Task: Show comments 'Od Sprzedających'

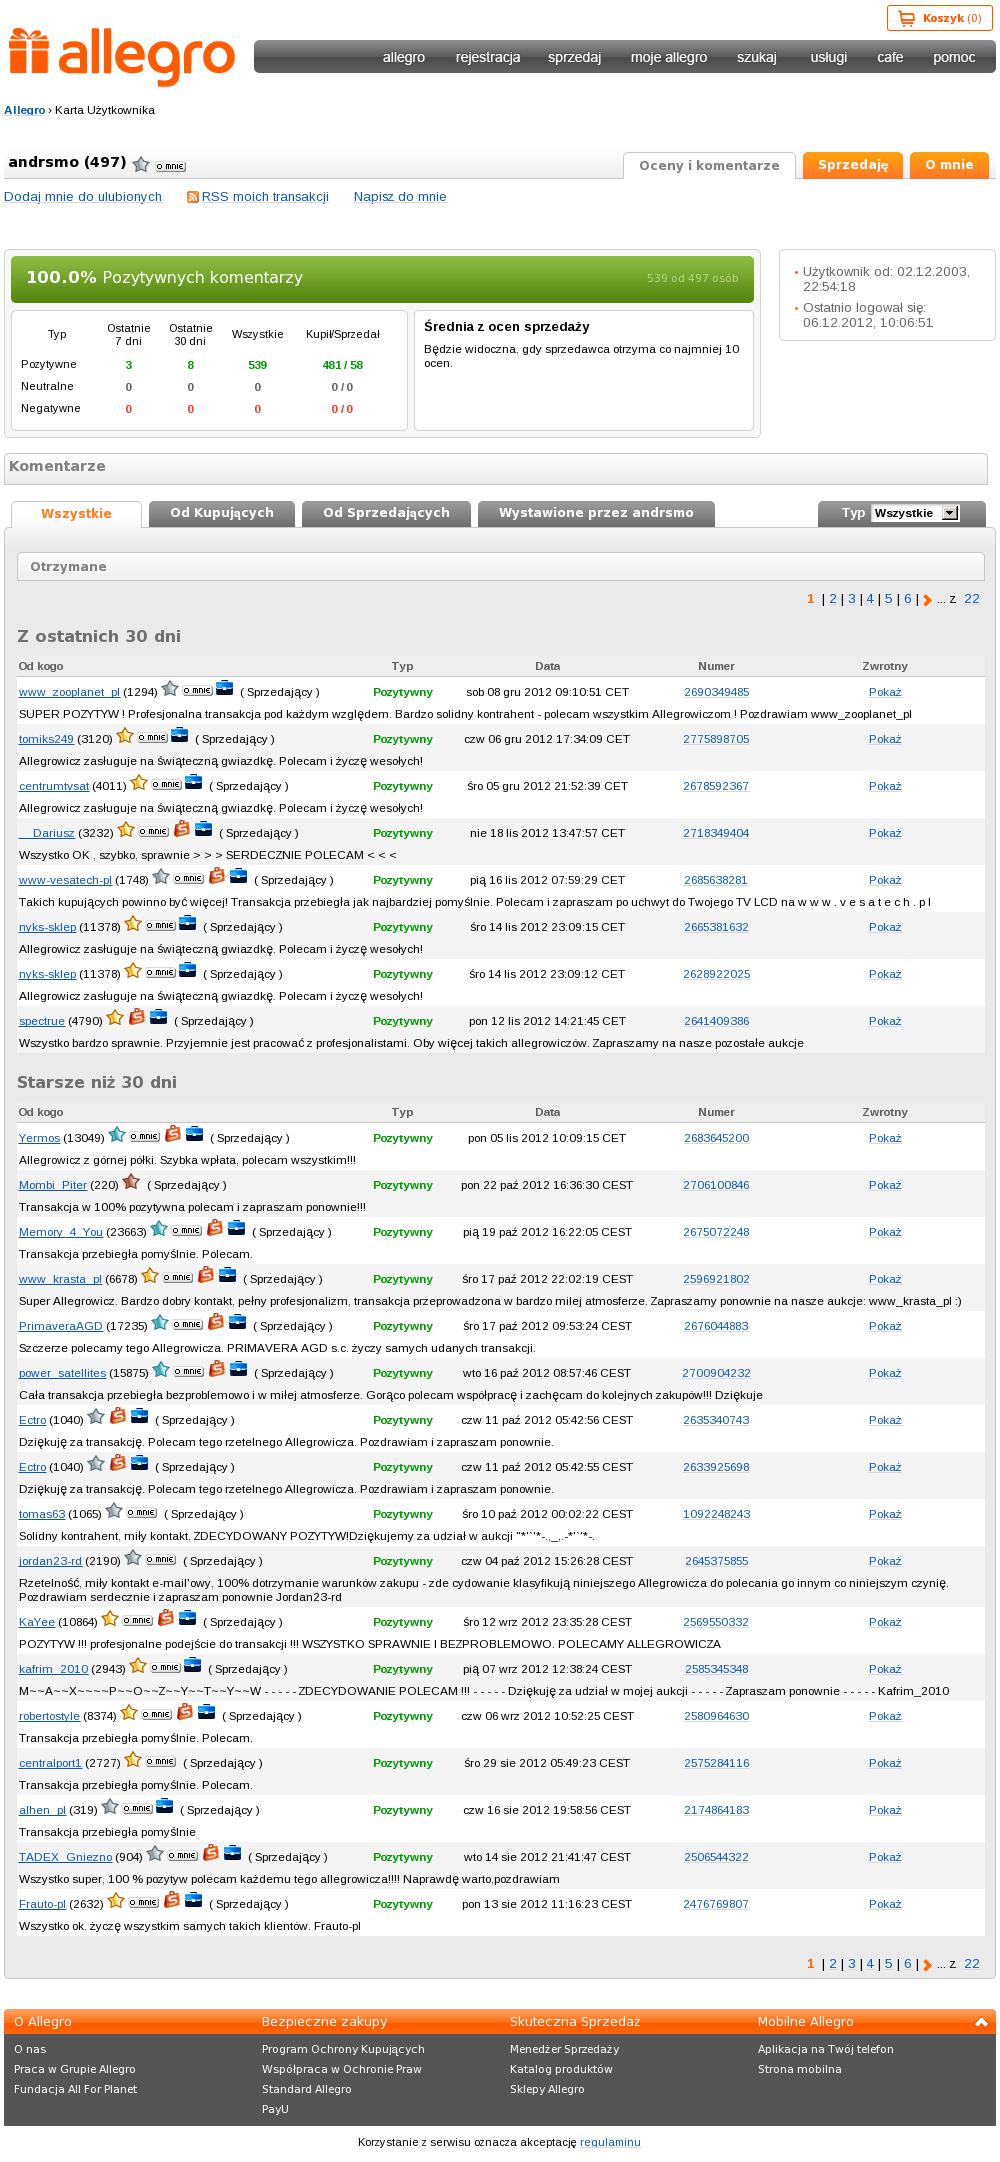Action: click(x=386, y=513)
